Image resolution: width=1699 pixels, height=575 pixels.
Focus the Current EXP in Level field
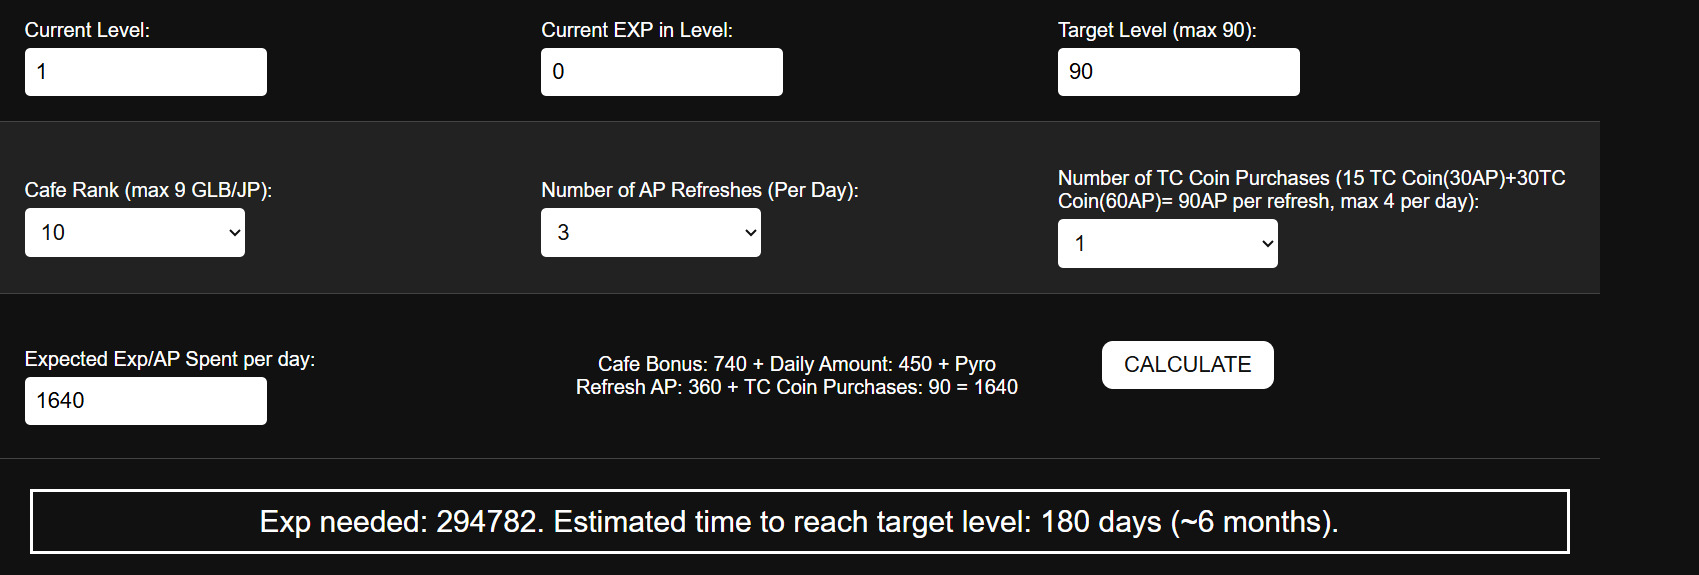(661, 72)
